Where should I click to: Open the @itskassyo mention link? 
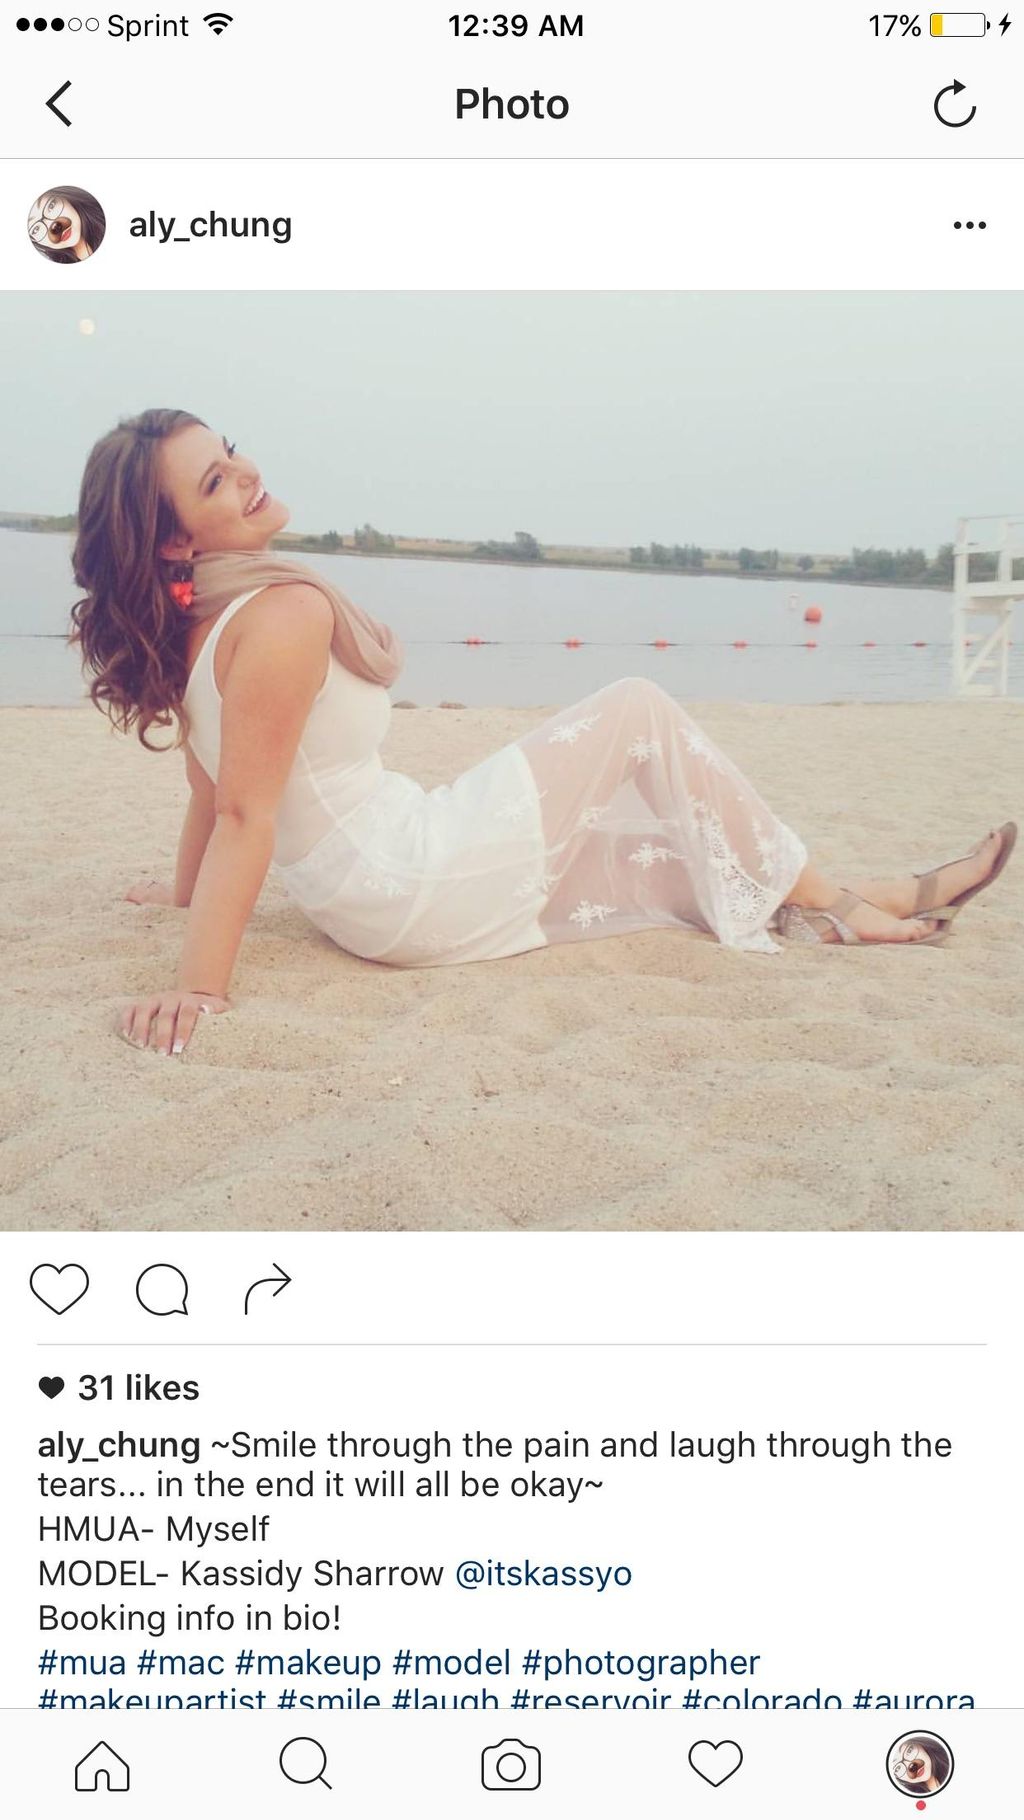[x=543, y=1574]
